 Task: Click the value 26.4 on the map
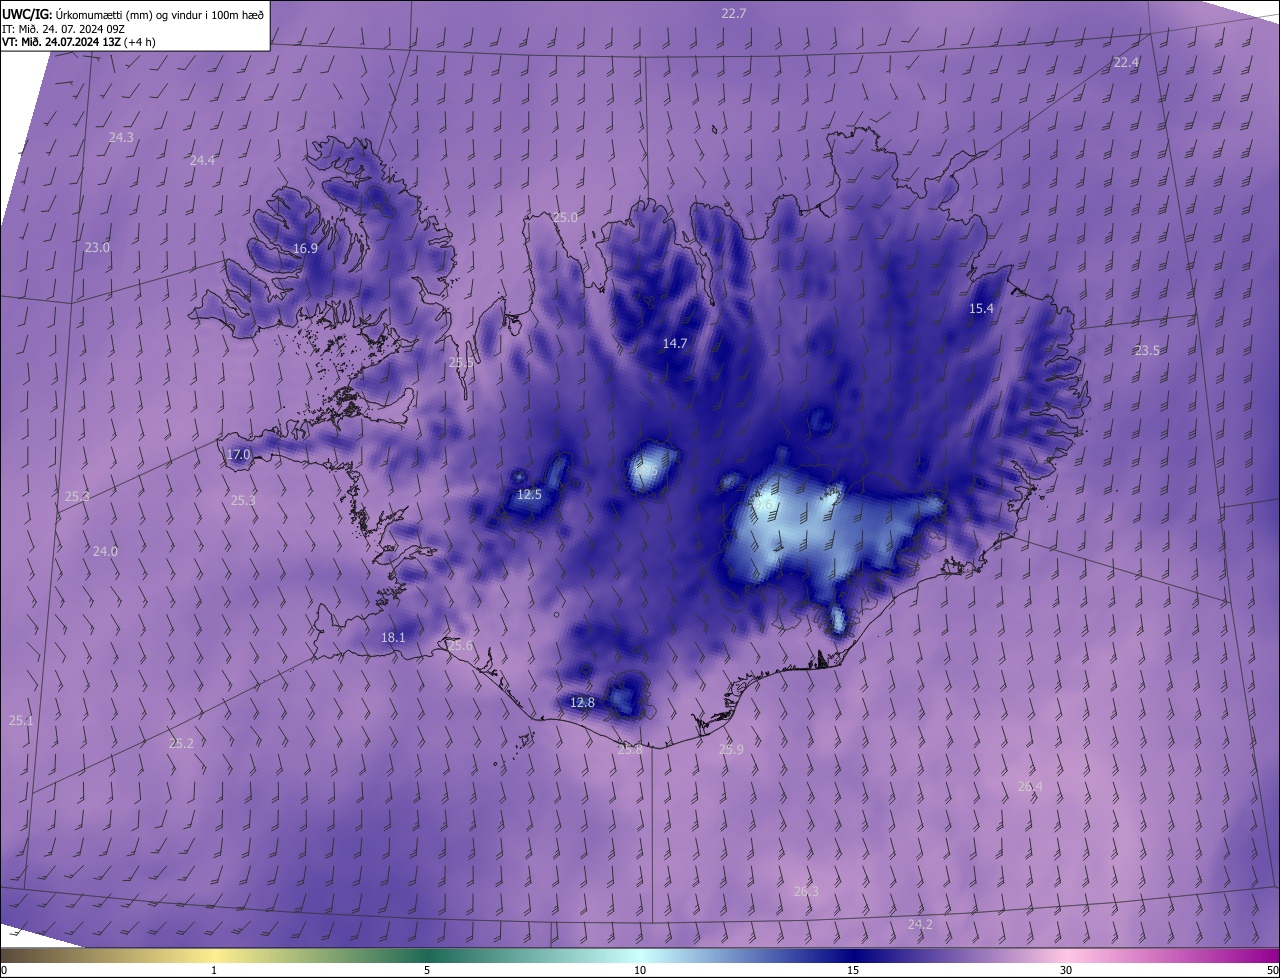(x=1030, y=787)
